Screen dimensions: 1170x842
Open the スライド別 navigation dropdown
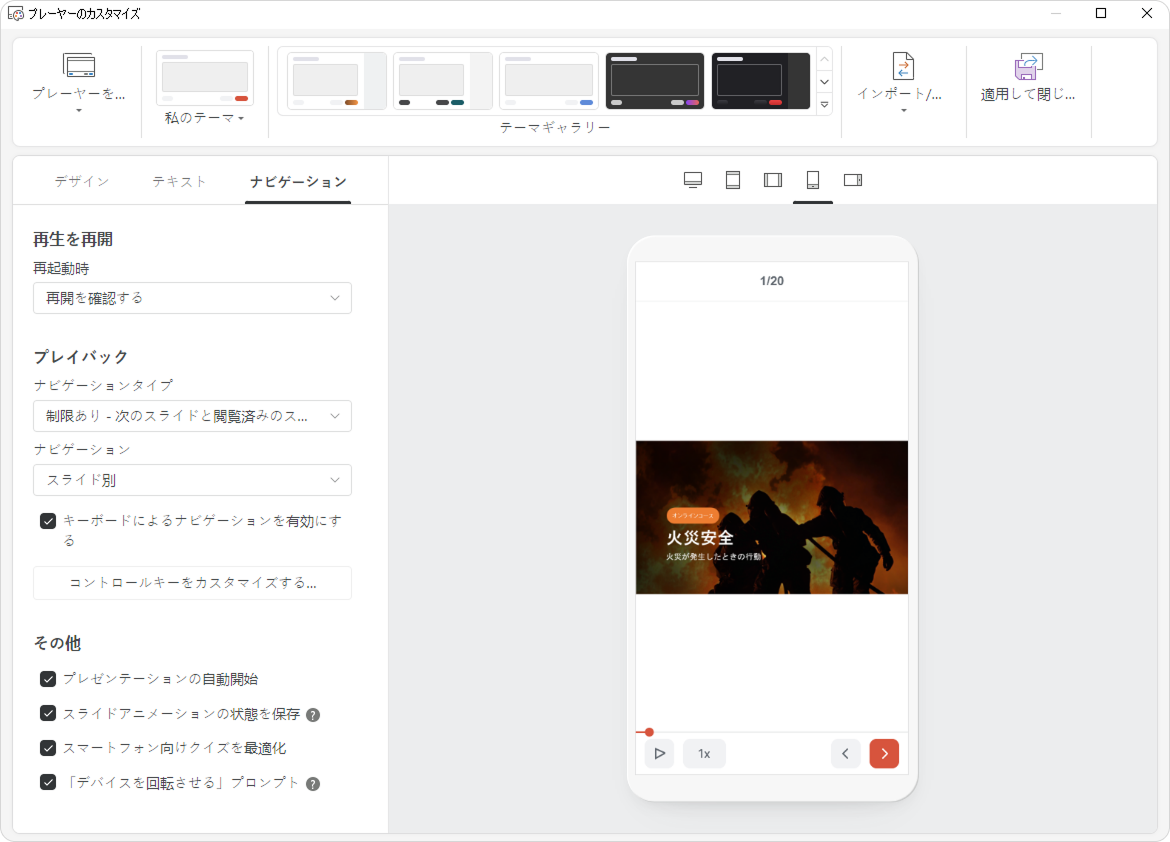click(193, 480)
